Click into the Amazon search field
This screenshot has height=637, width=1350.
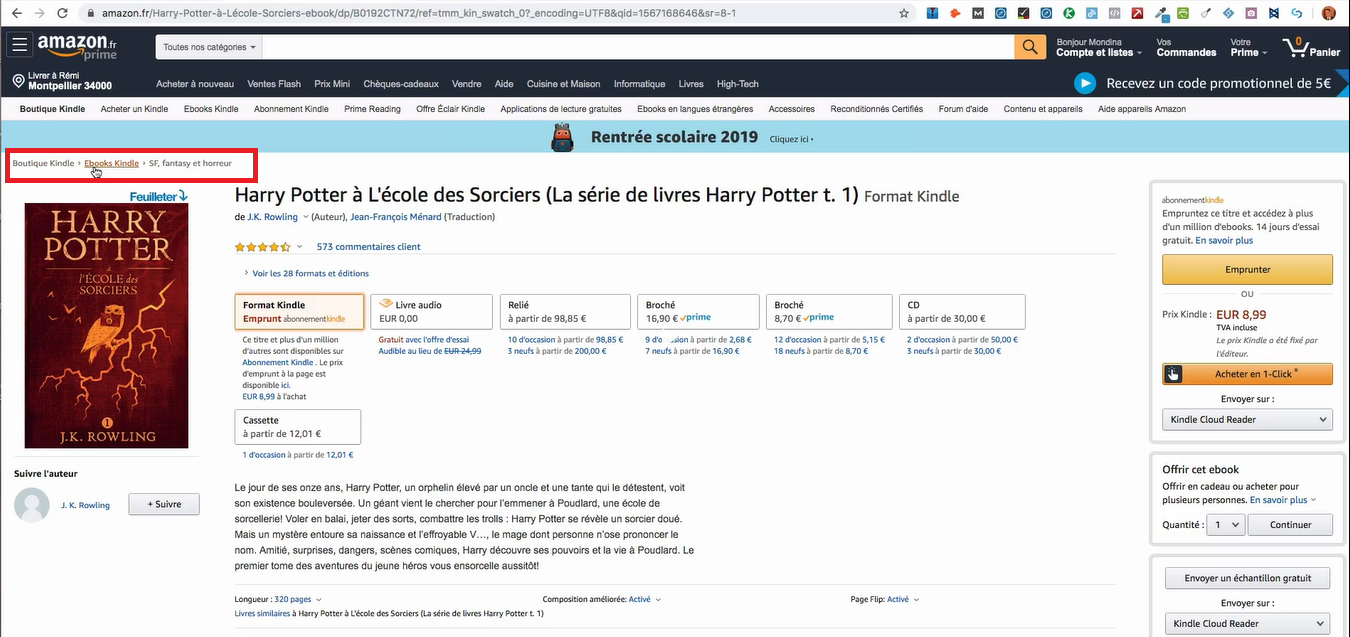(639, 47)
